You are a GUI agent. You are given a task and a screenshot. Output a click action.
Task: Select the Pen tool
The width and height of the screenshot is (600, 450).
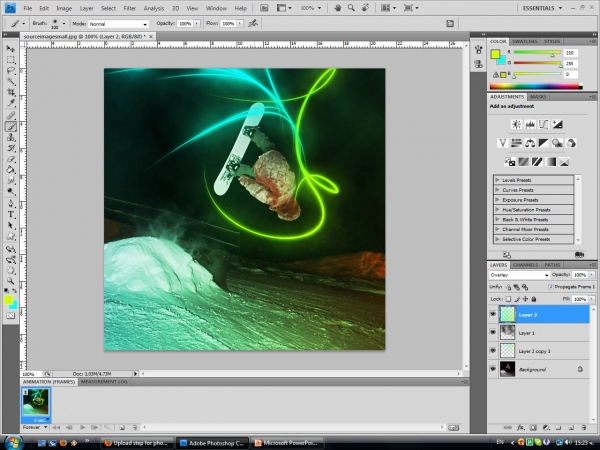pyautogui.click(x=10, y=204)
